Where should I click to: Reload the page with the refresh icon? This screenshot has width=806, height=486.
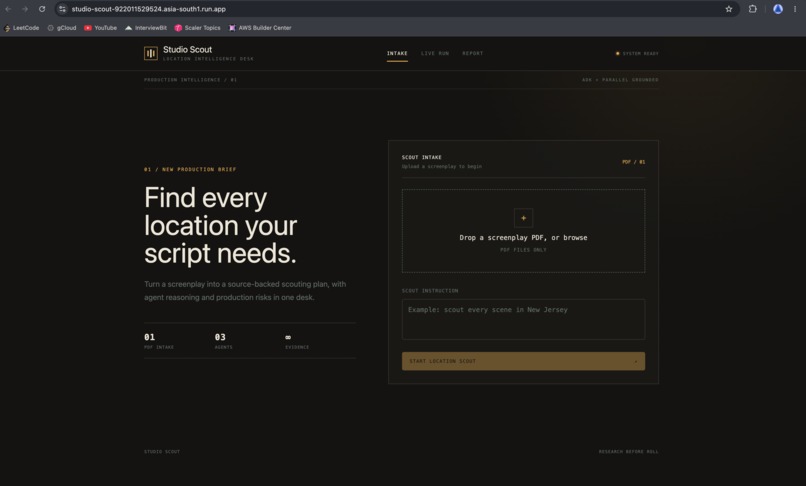pos(42,9)
